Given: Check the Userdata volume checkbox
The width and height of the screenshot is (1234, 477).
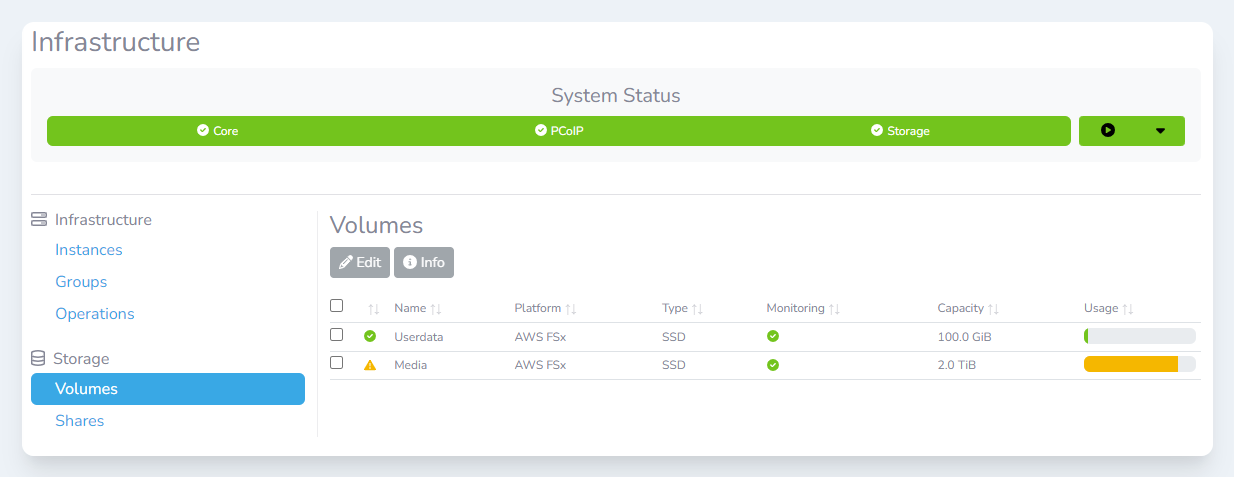Looking at the screenshot, I should 337,335.
